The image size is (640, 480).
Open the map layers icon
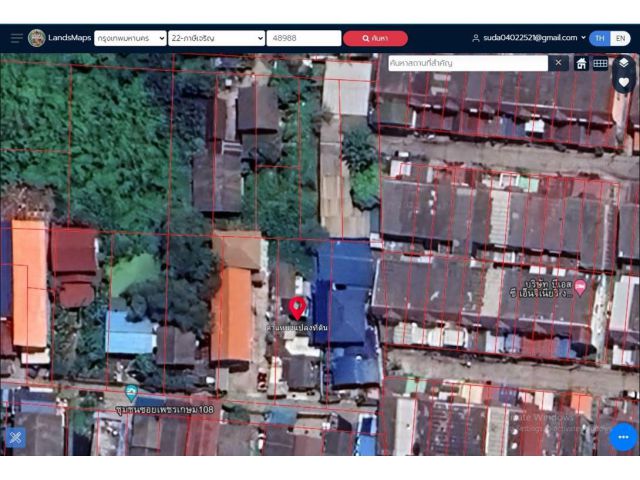(624, 63)
